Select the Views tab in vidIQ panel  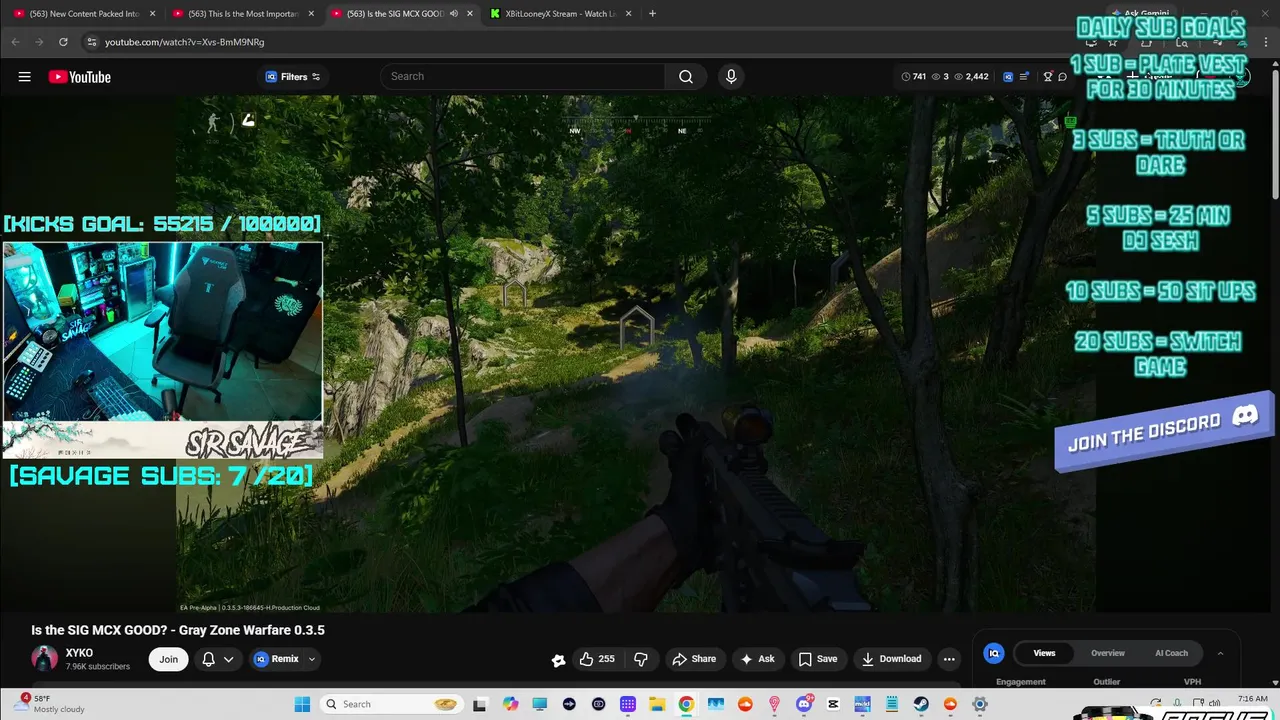(x=1044, y=653)
